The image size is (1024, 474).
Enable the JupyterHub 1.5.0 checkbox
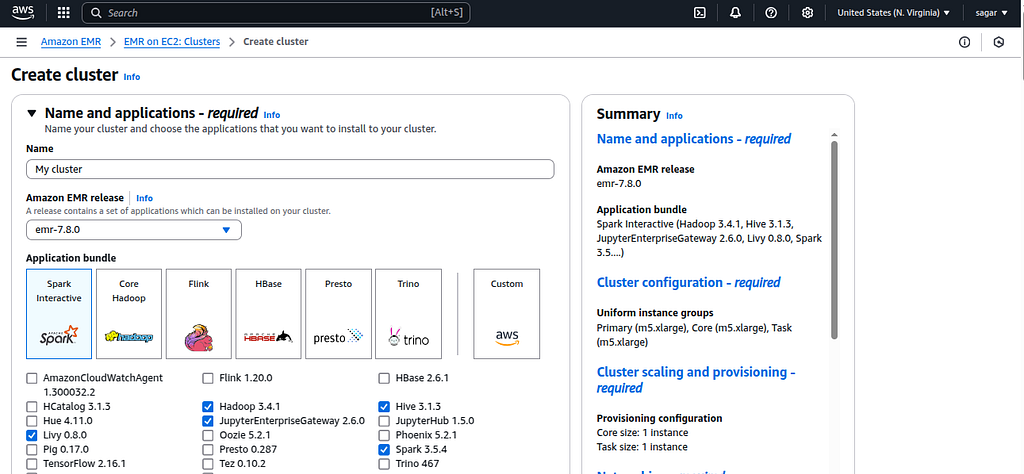pyautogui.click(x=384, y=420)
